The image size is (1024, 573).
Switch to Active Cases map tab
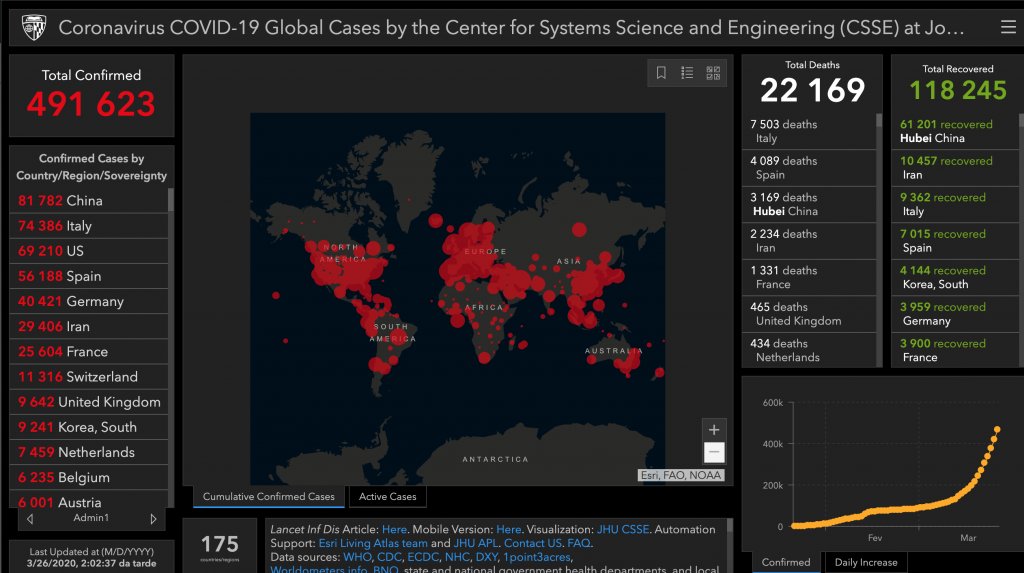pos(388,497)
